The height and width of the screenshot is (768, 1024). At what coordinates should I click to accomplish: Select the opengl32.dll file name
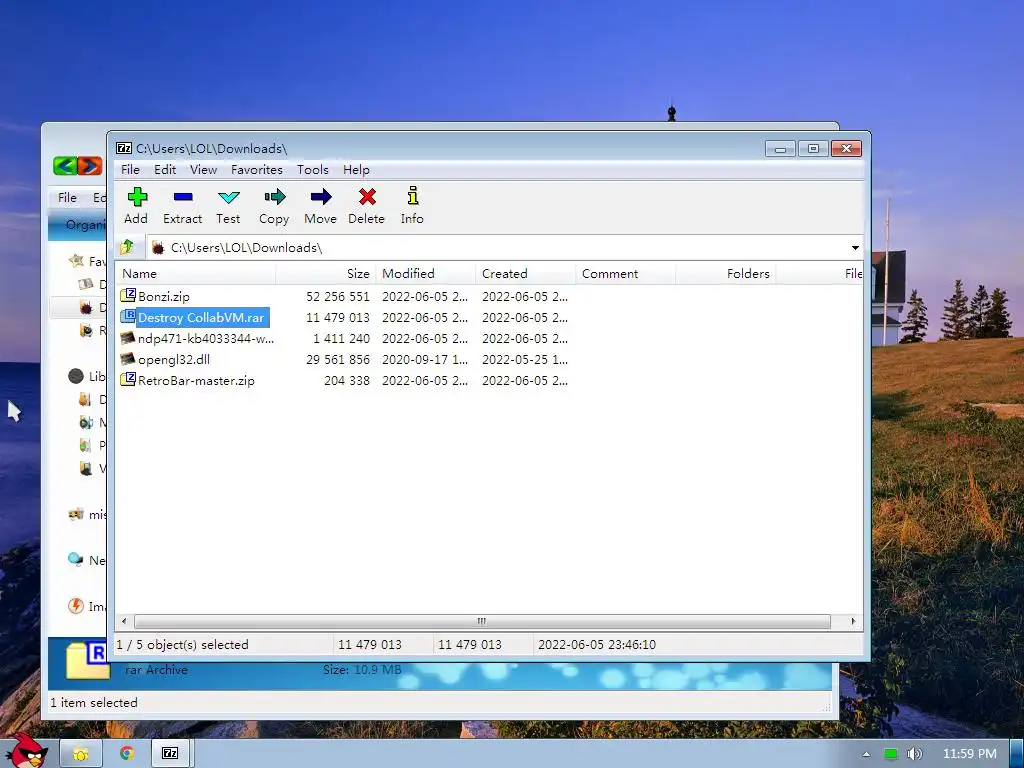[x=174, y=359]
